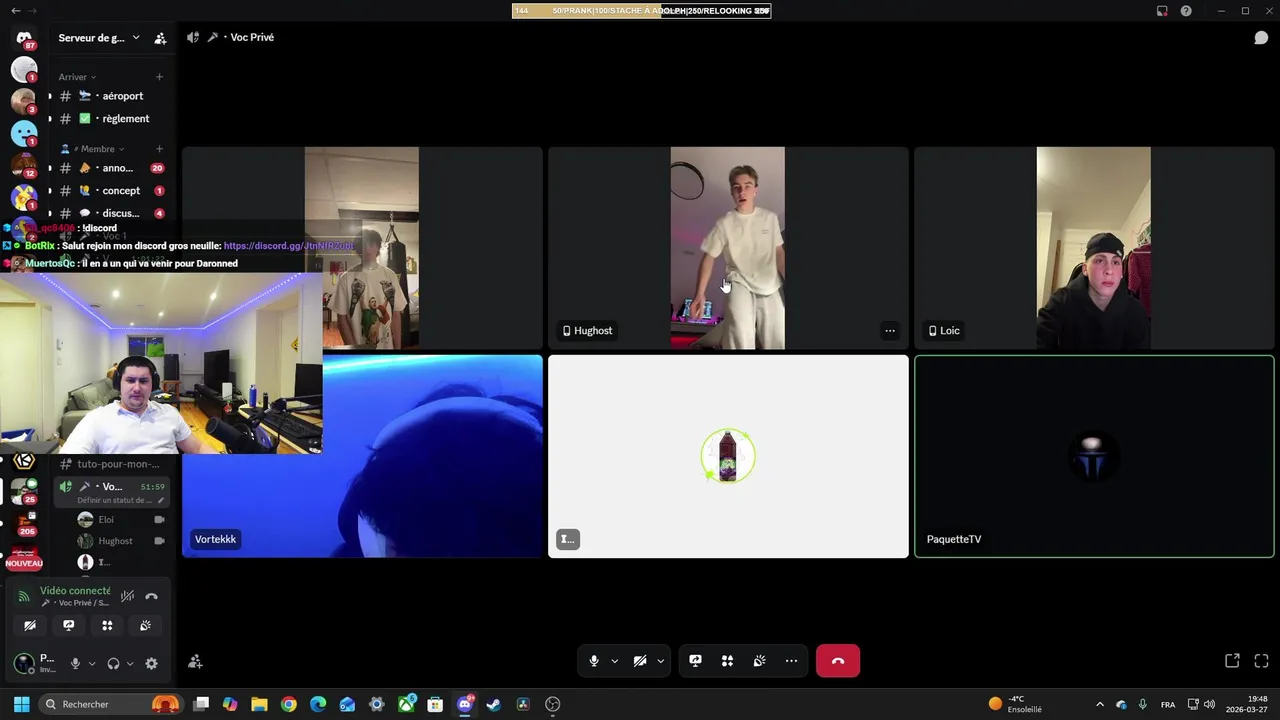Open the server with NOUVEAU badge

24,556
